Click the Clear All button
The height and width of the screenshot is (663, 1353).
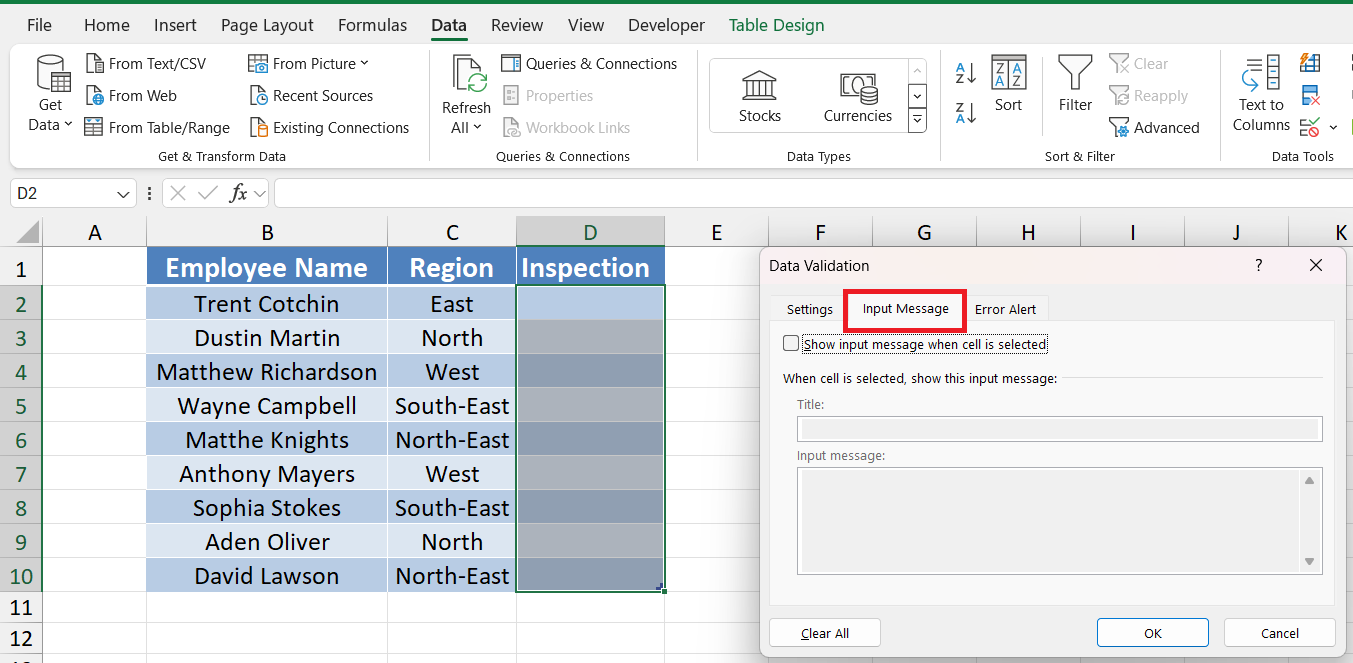pos(825,633)
